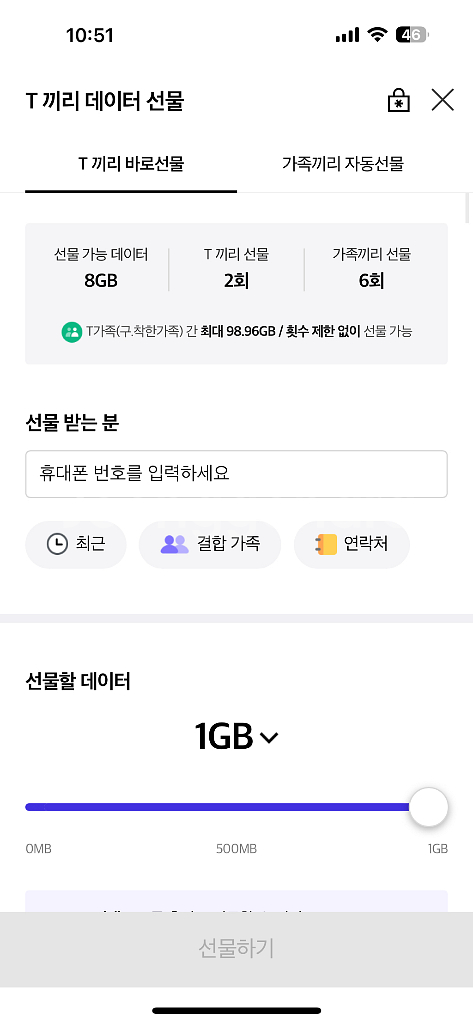
Task: Open contacts via 연락처 chip
Action: coord(351,544)
